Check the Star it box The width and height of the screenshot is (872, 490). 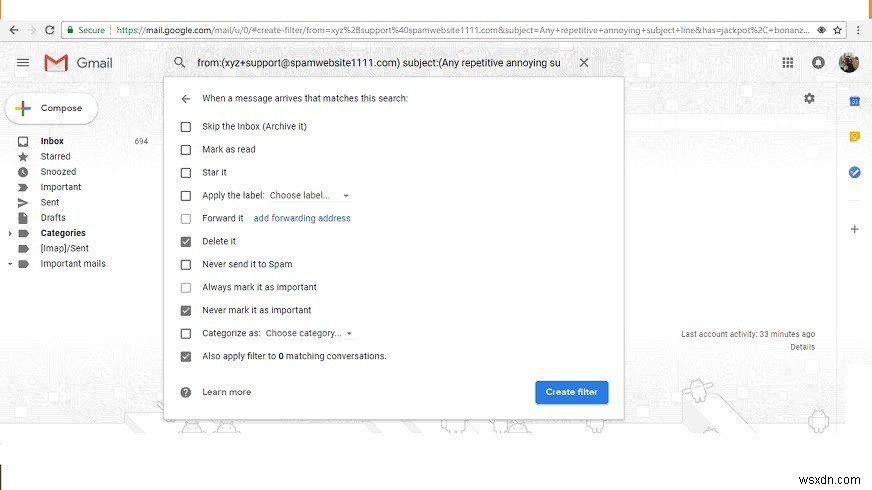pyautogui.click(x=186, y=173)
